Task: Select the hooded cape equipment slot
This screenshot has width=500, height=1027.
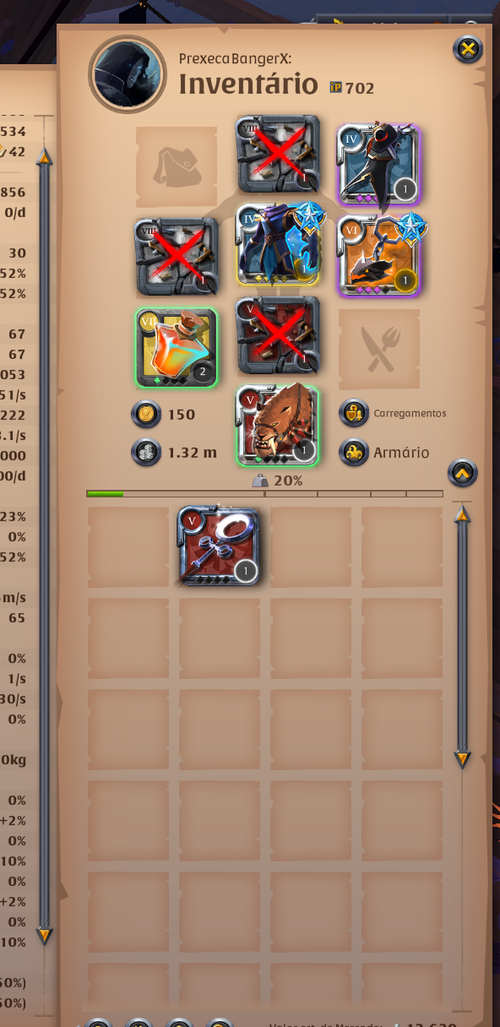Action: 379,165
